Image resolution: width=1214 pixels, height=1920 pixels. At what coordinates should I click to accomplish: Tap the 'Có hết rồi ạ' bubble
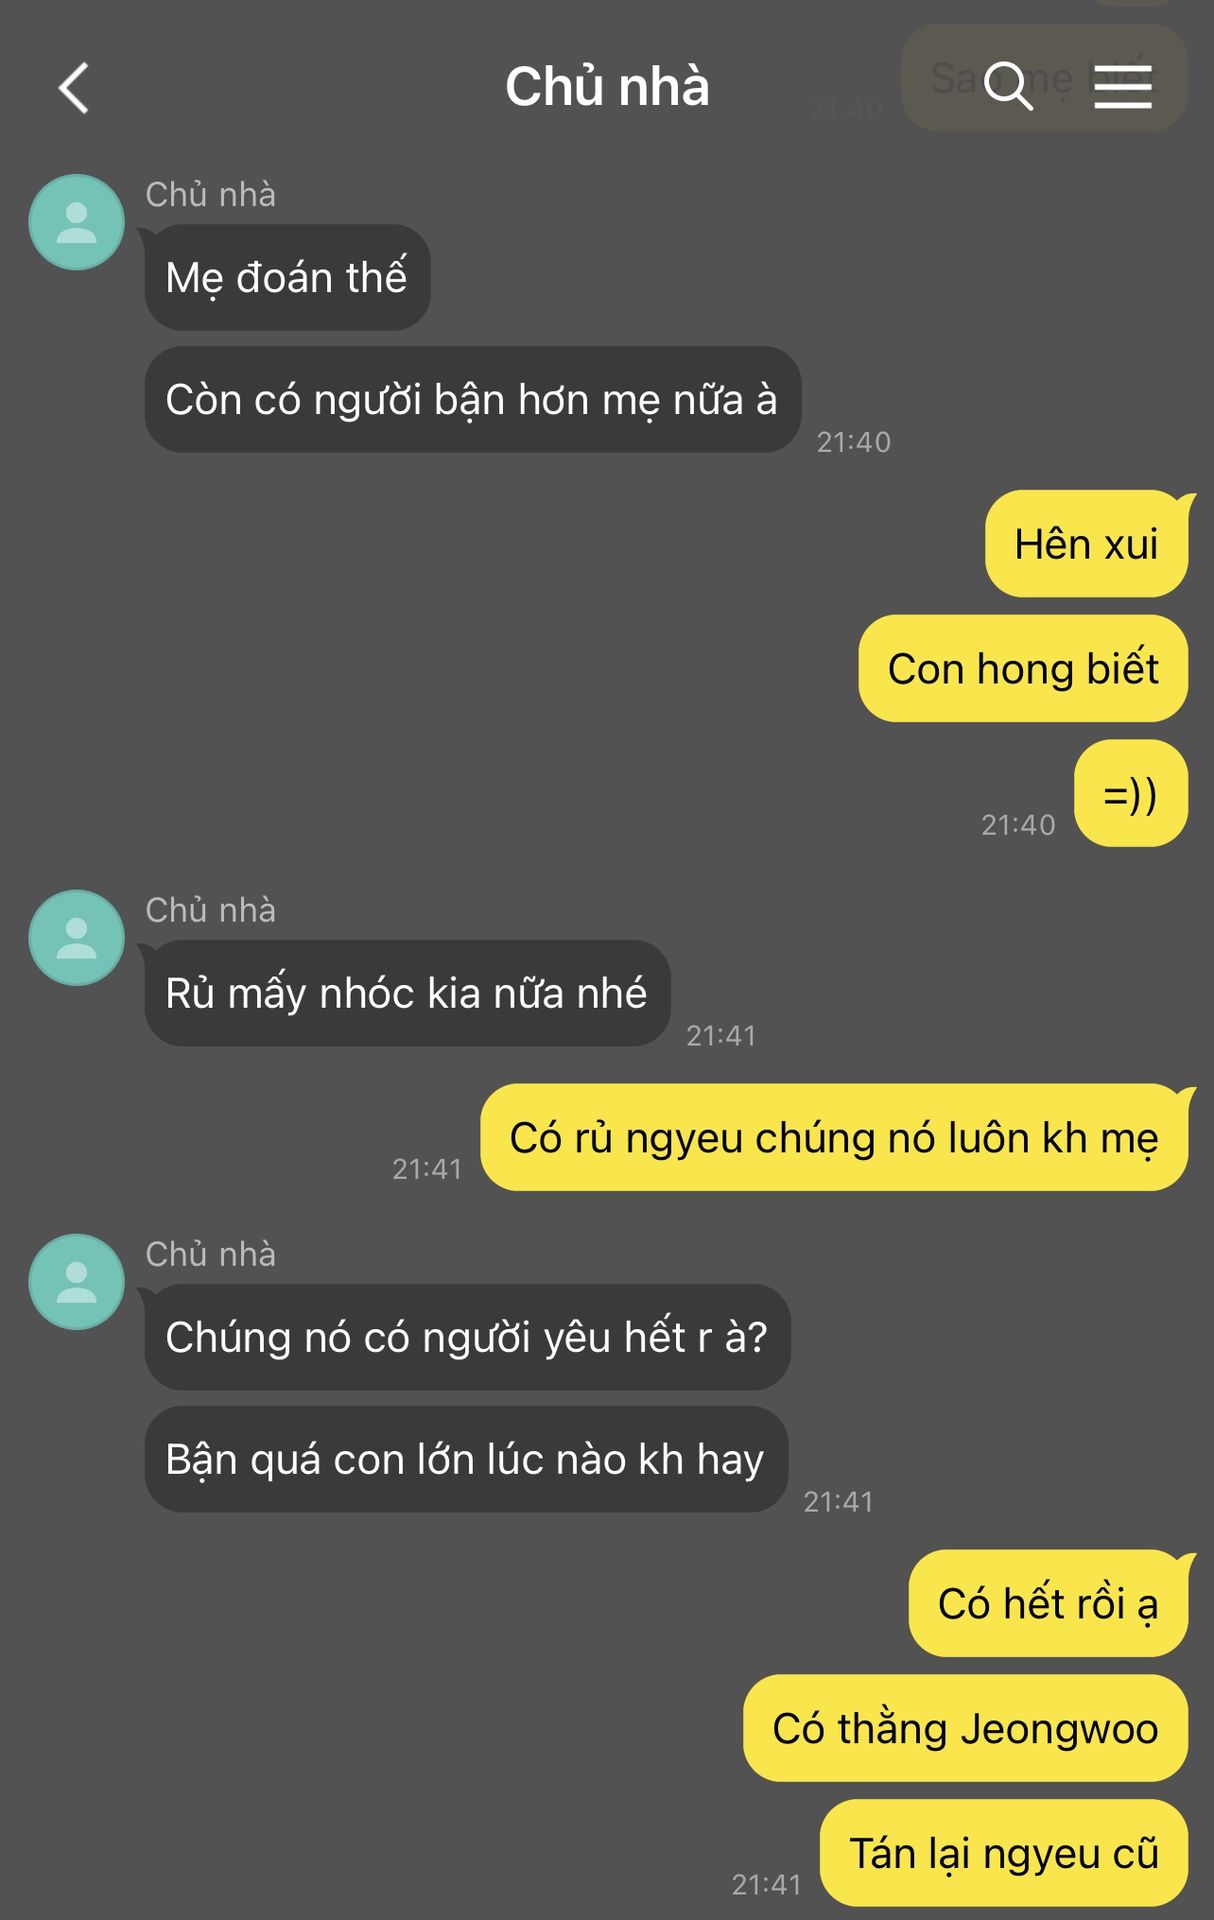pyautogui.click(x=1048, y=1603)
